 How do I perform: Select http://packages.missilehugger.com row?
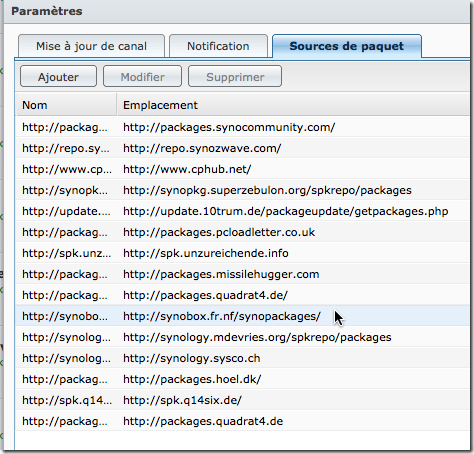[x=242, y=274]
